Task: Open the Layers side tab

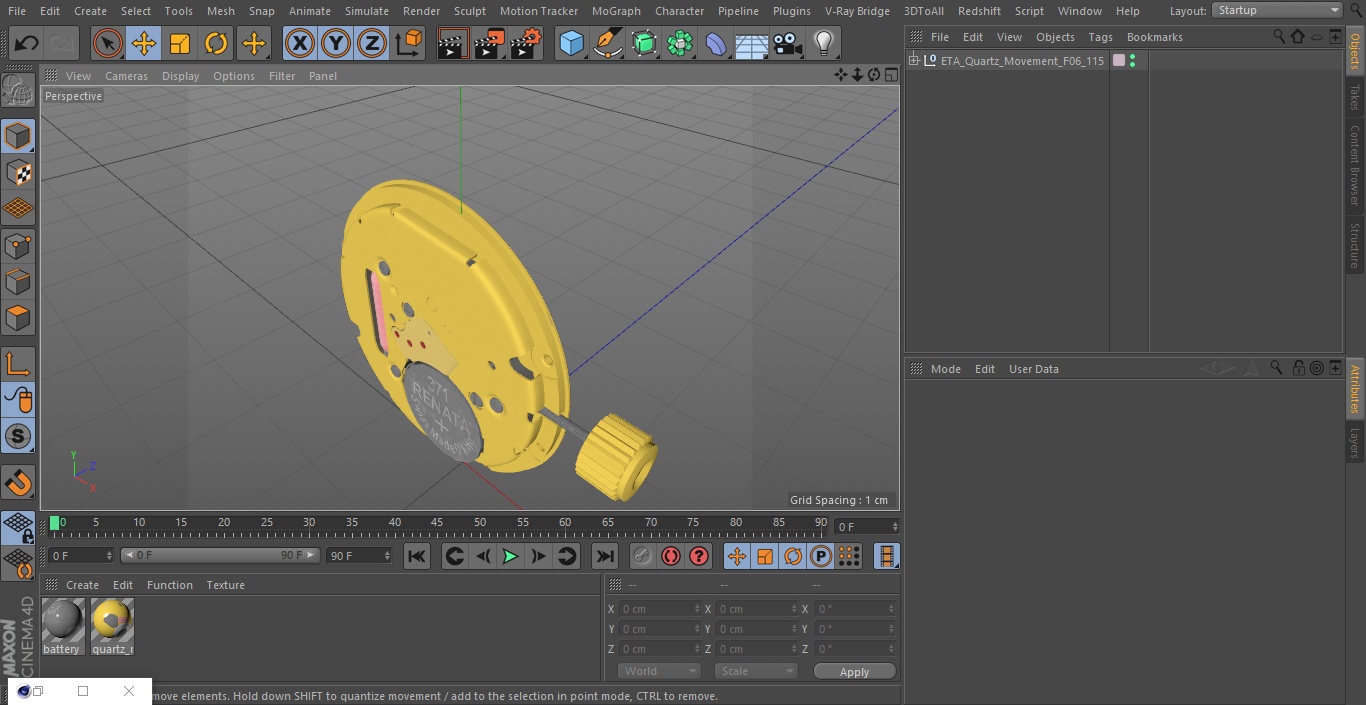Action: tap(1355, 443)
